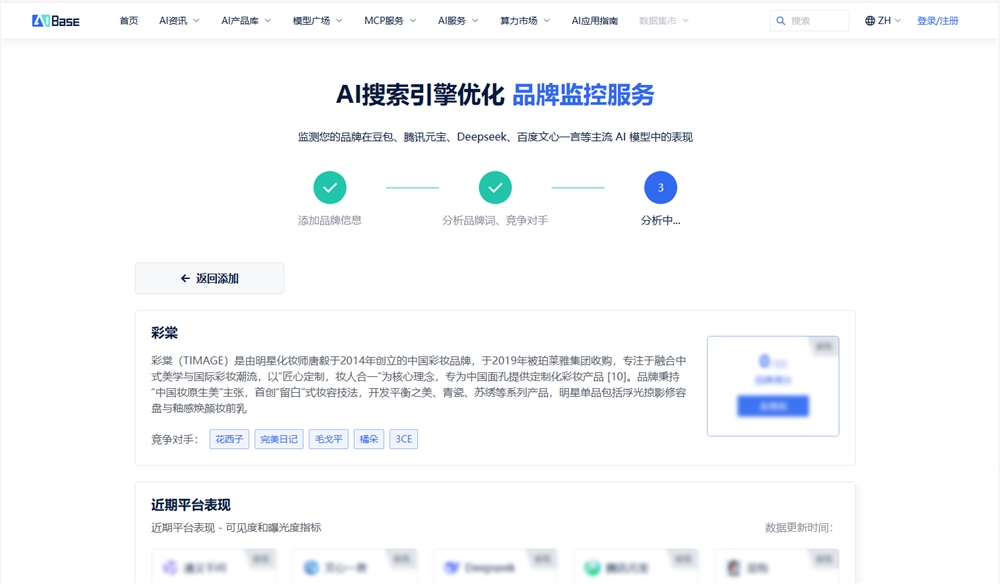1000x584 pixels.
Task: Click the green checkmark on 添加品牌信息 step
Action: pos(330,186)
